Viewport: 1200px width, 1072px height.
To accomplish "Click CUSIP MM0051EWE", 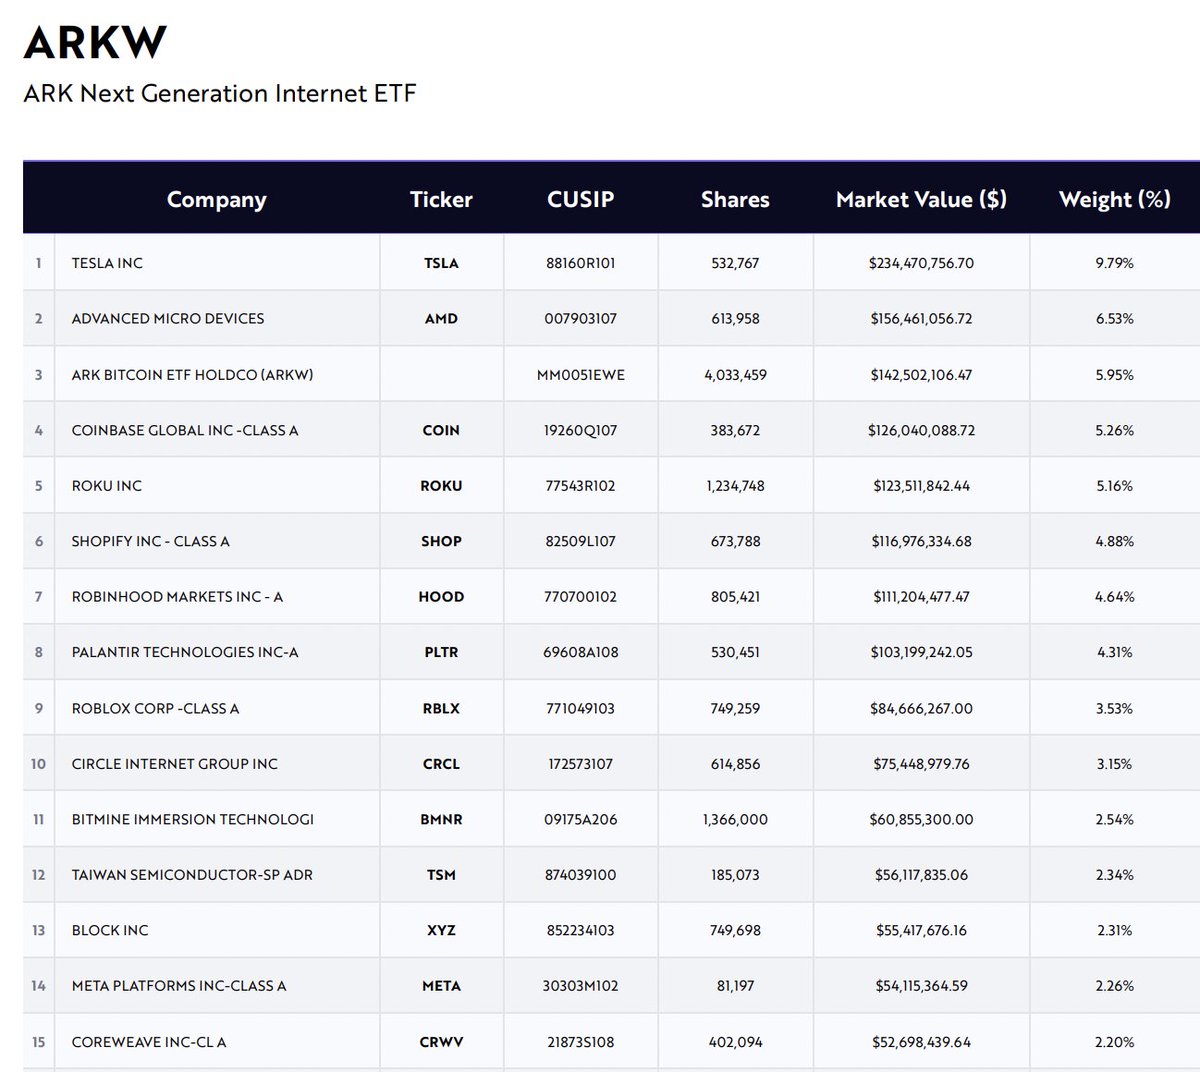I will pyautogui.click(x=581, y=375).
